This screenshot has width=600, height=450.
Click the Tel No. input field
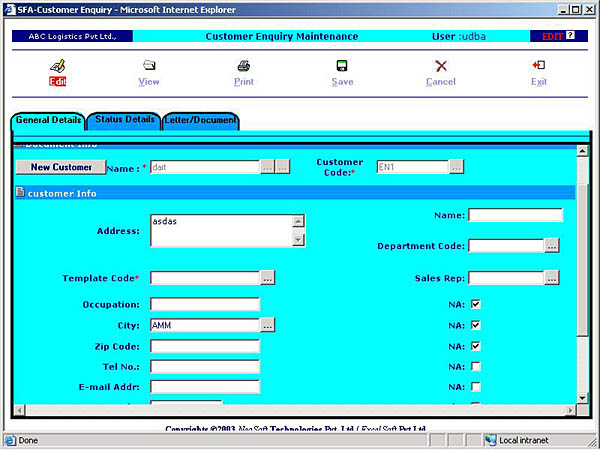tap(205, 367)
